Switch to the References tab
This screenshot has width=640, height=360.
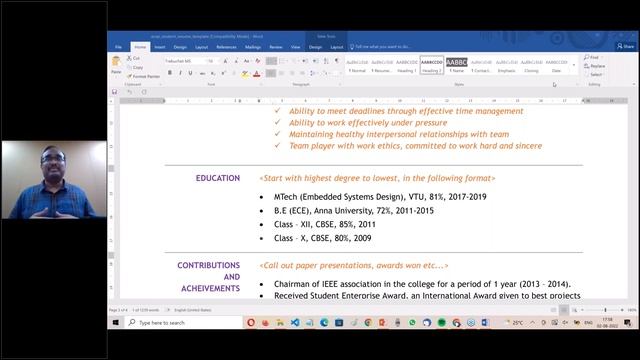coord(226,47)
